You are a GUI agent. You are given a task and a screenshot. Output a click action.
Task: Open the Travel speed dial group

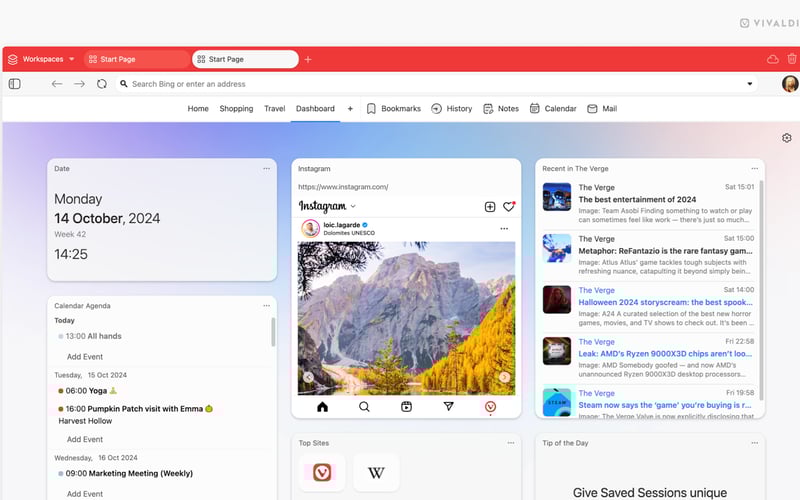pos(274,109)
